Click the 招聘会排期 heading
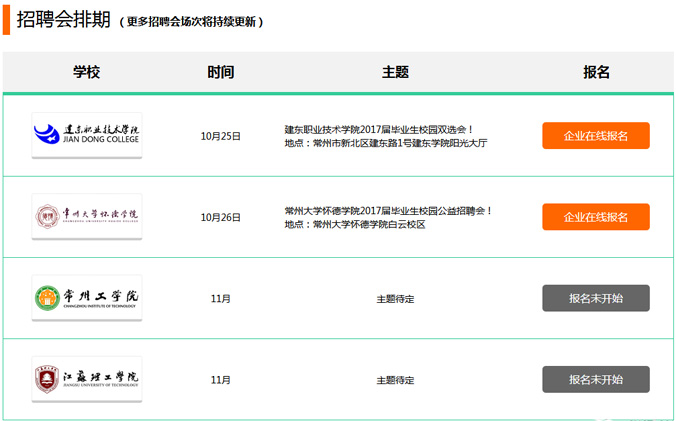 pos(63,20)
